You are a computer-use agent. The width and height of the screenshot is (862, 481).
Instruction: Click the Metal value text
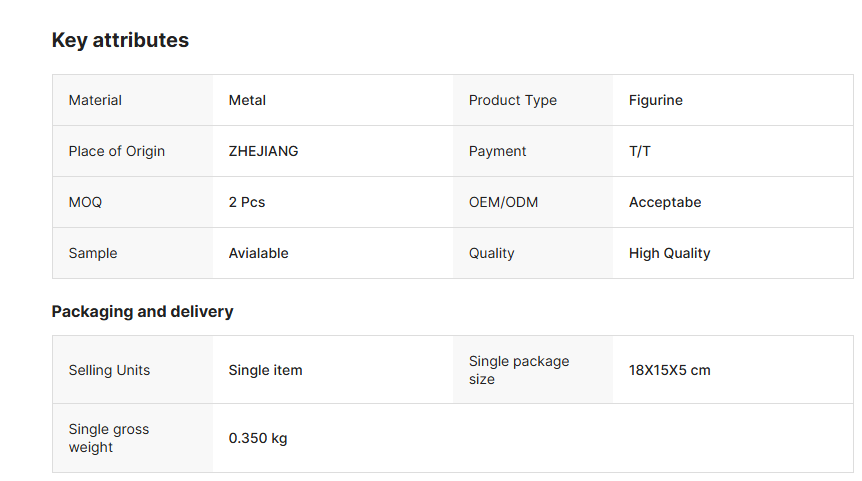[x=247, y=100]
